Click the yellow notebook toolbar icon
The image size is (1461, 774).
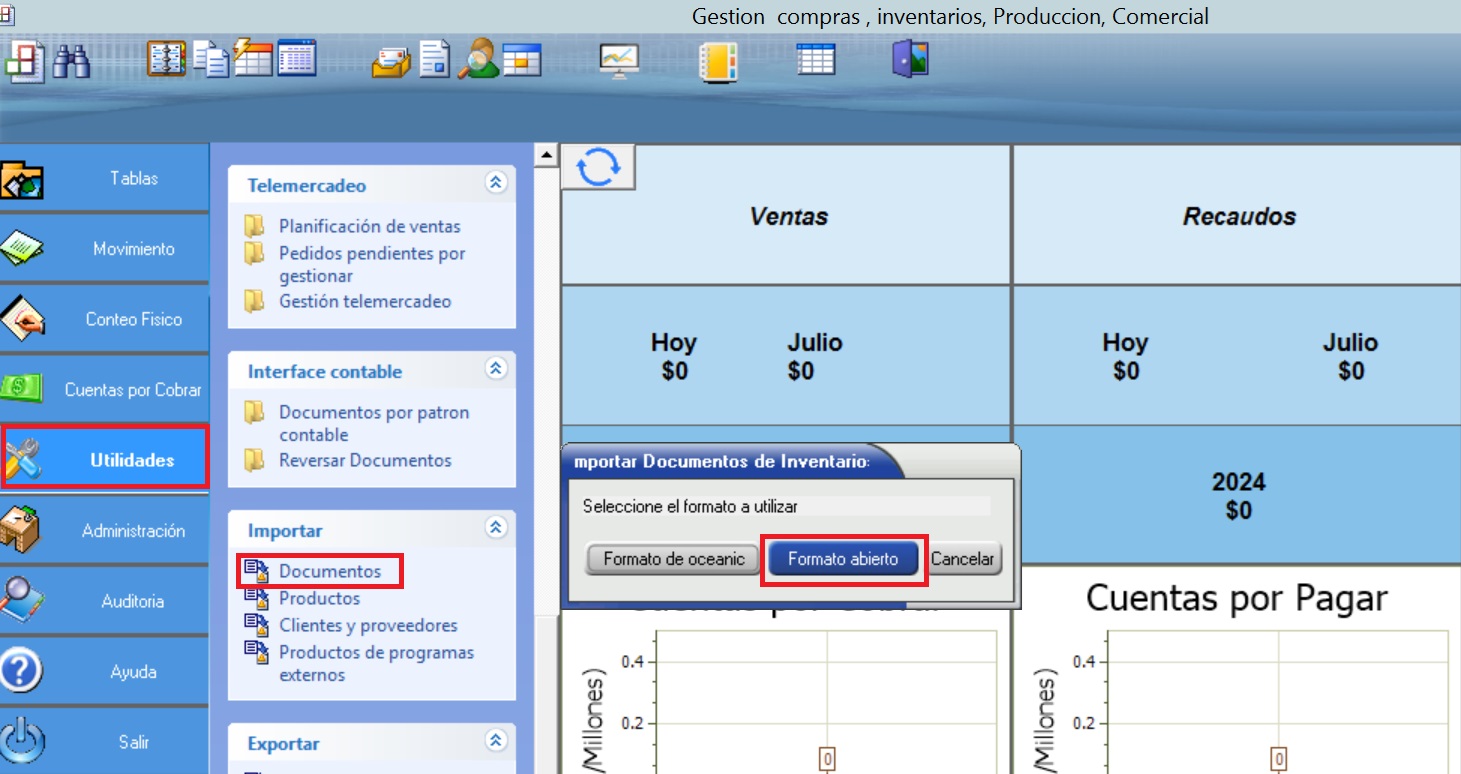click(717, 61)
